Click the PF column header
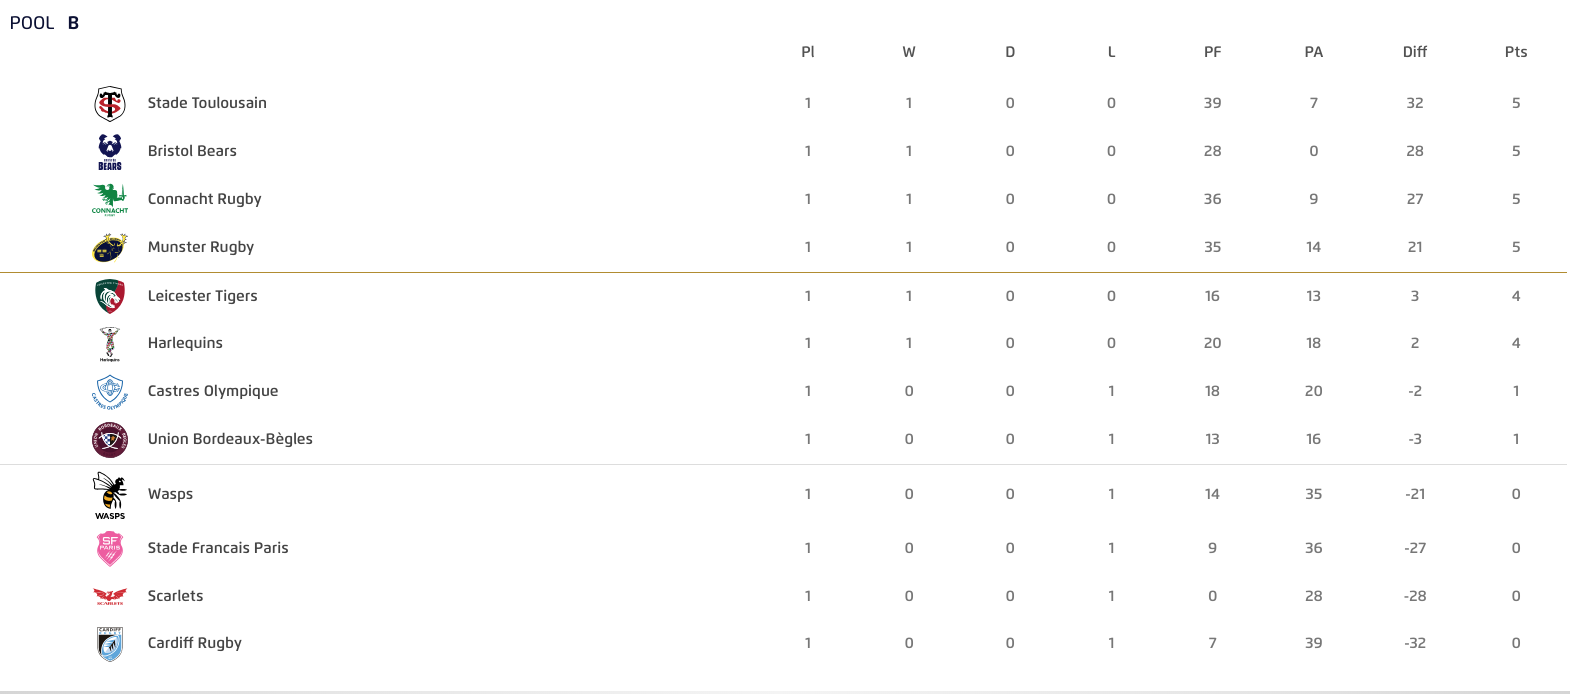 coord(1212,52)
